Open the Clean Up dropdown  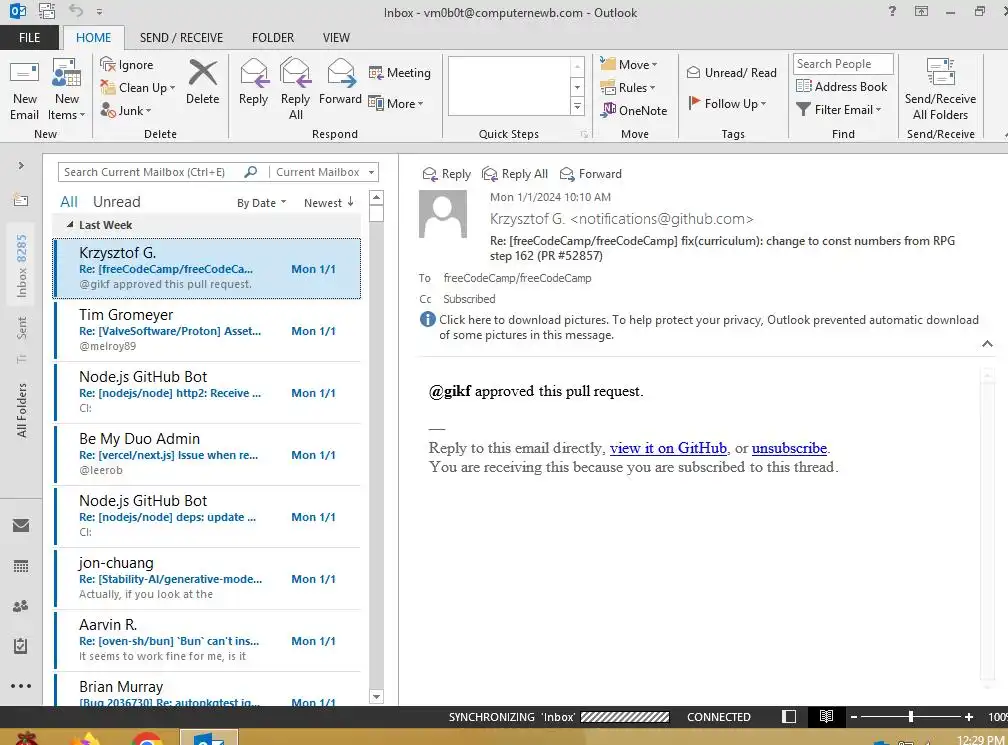[138, 88]
